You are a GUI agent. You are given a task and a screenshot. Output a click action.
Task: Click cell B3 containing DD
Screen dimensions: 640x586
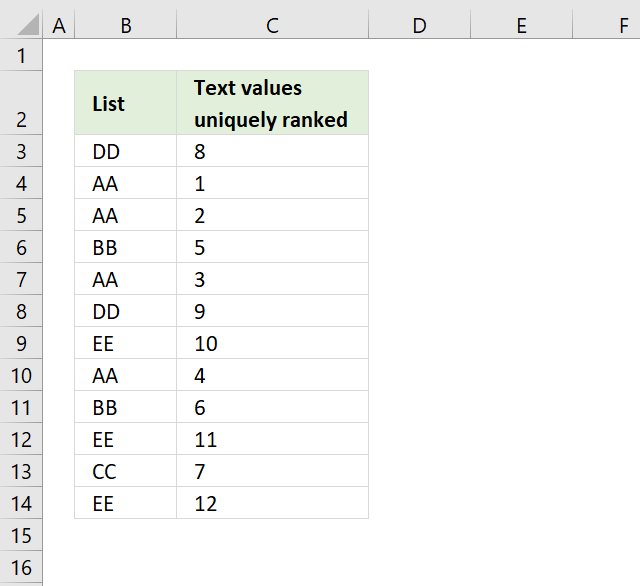click(126, 151)
